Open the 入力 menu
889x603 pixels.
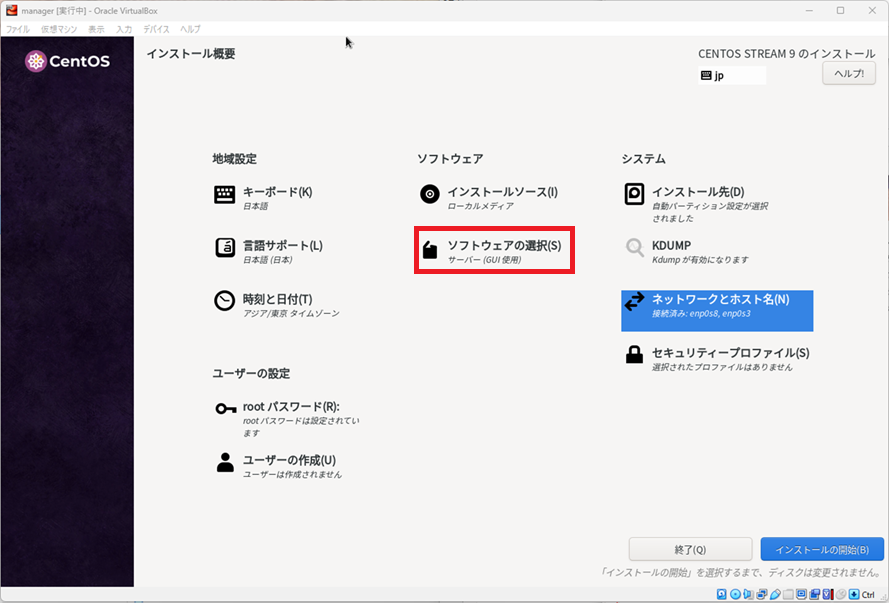pos(124,29)
